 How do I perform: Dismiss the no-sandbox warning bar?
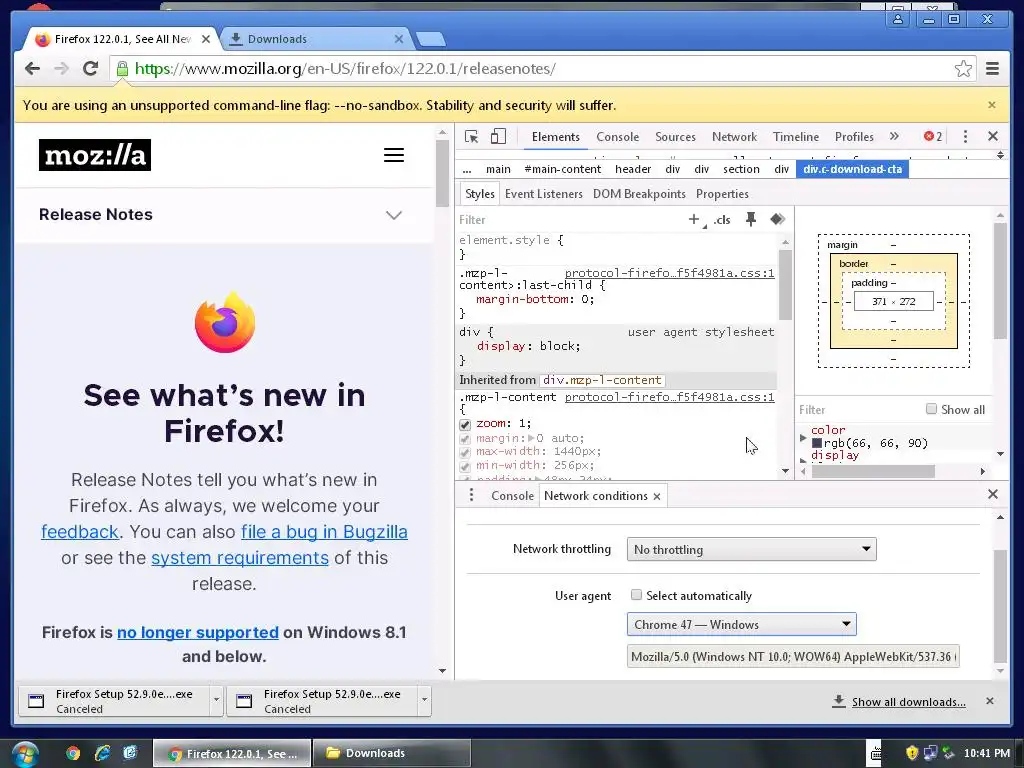click(992, 105)
